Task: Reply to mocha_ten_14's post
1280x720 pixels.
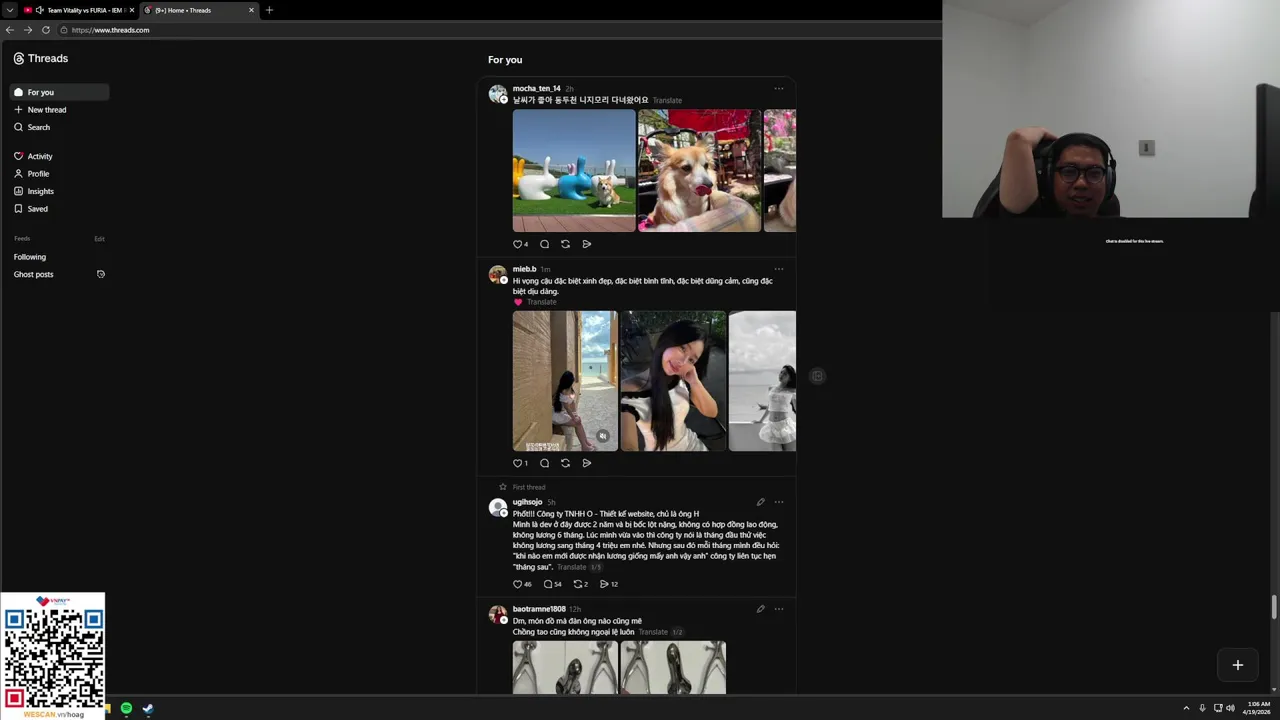Action: pyautogui.click(x=544, y=244)
